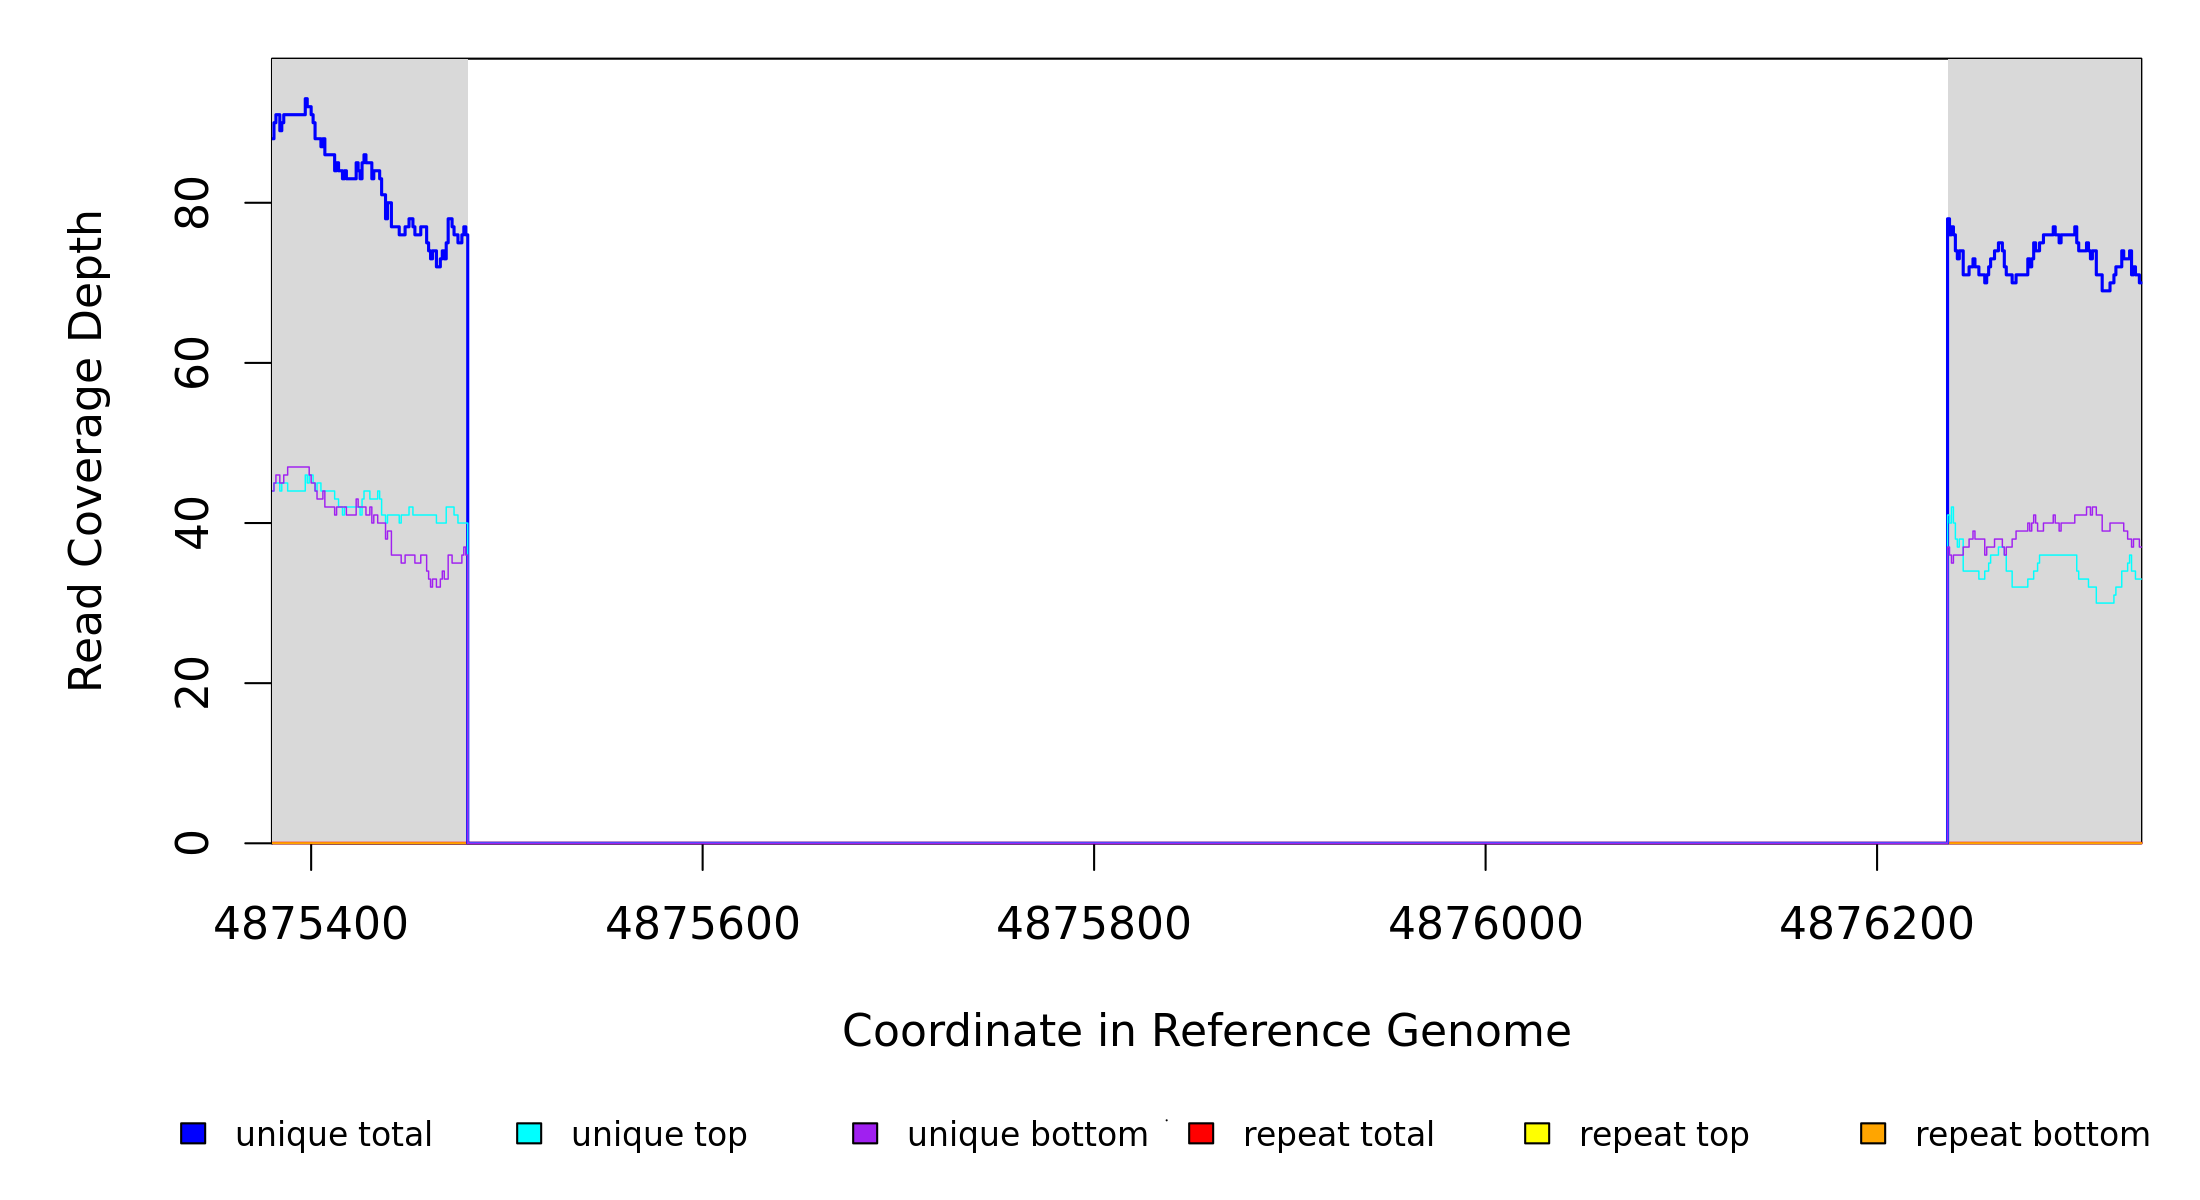
Task: Click the 40 y-axis tick label
Action: pyautogui.click(x=192, y=523)
